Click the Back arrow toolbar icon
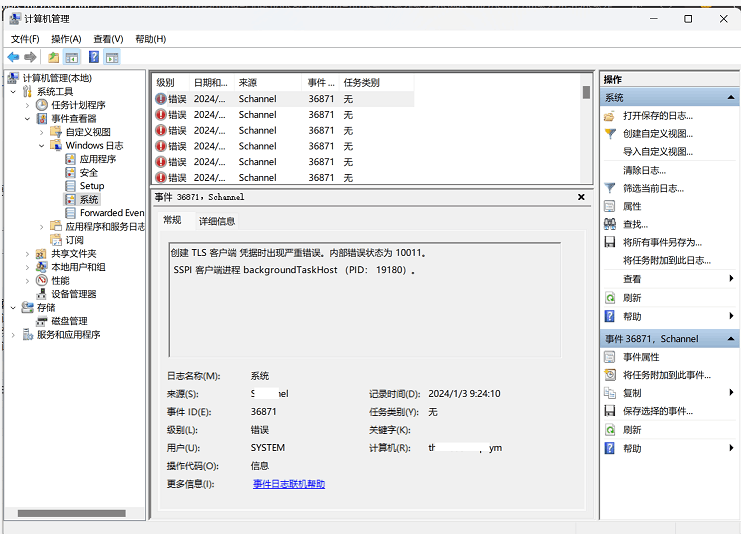 click(x=13, y=57)
